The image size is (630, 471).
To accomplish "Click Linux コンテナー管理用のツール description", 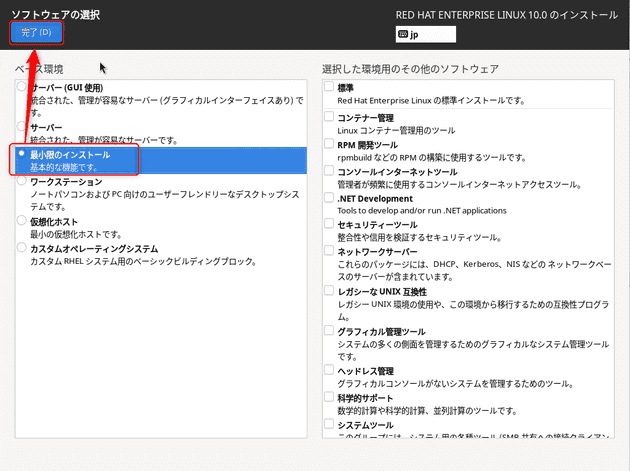I will tap(396, 131).
